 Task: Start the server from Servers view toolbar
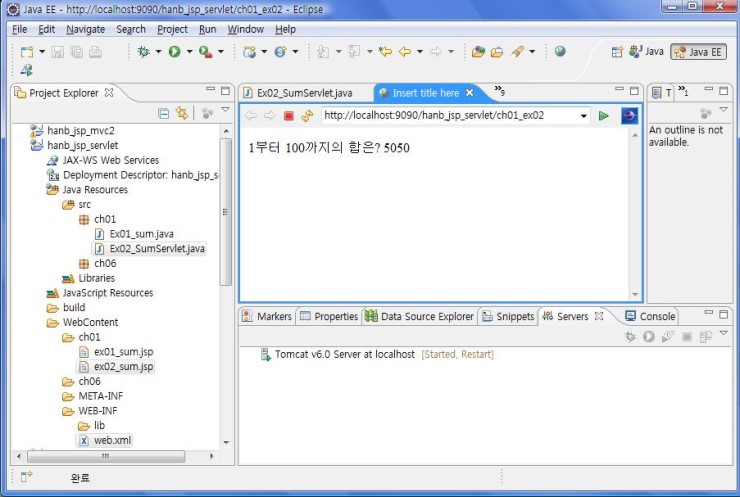[649, 337]
